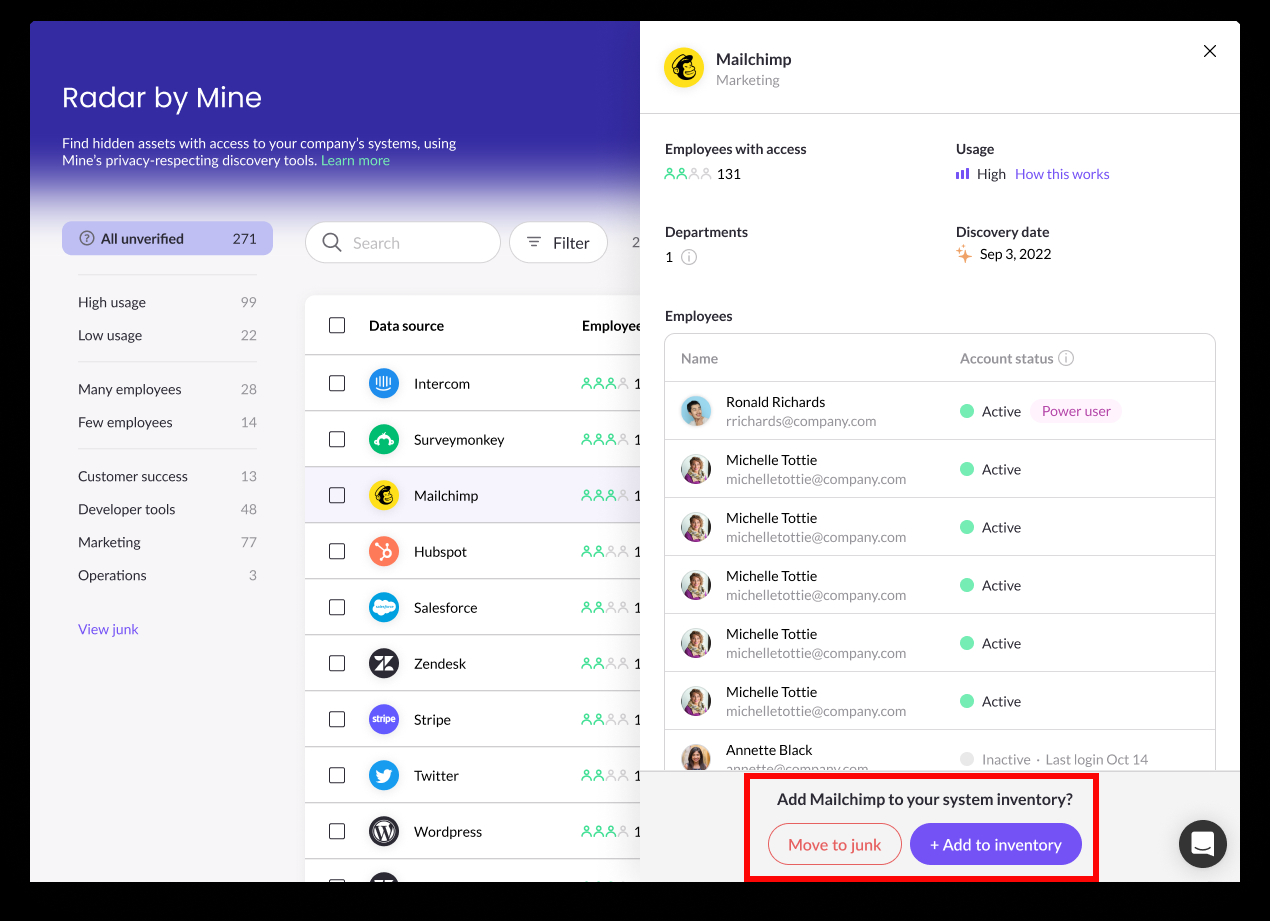Click the Twitter bird icon
1270x921 pixels.
(x=383, y=775)
